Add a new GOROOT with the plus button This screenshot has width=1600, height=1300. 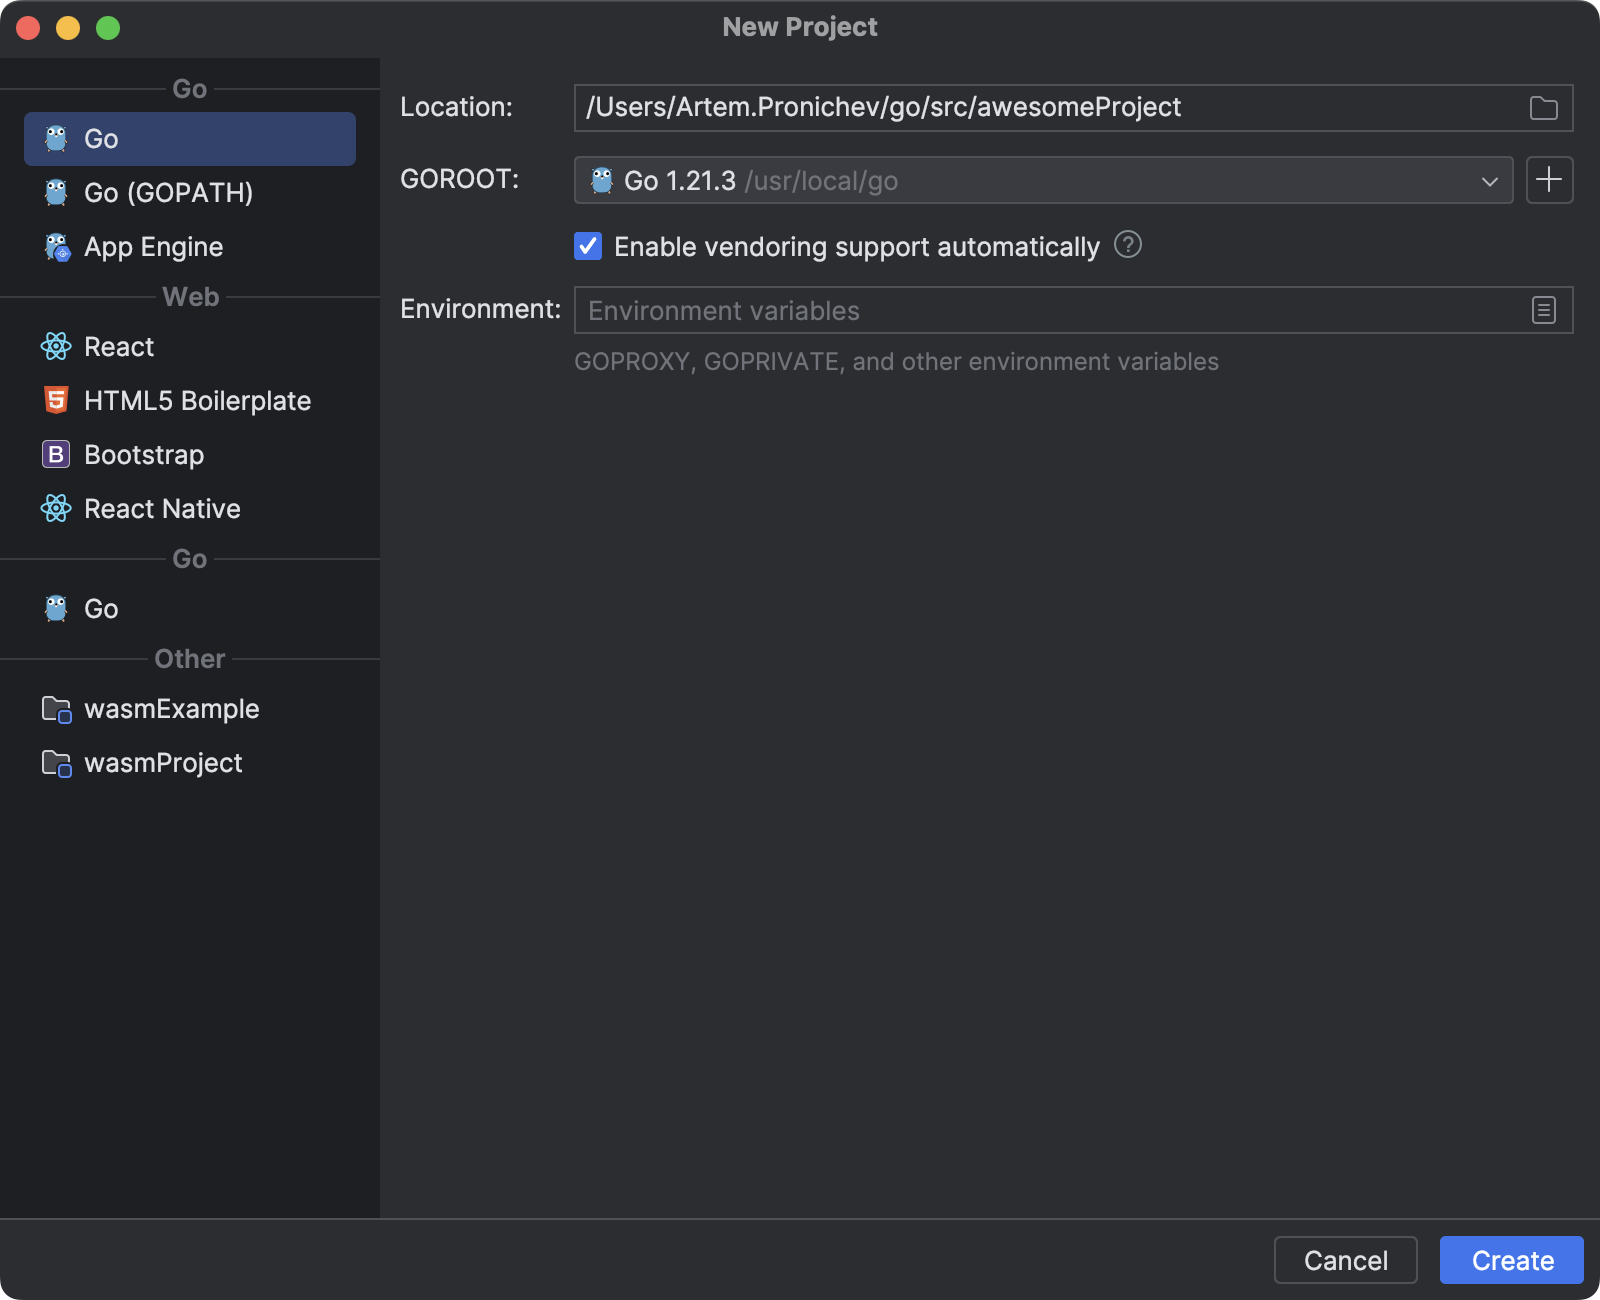click(1549, 180)
